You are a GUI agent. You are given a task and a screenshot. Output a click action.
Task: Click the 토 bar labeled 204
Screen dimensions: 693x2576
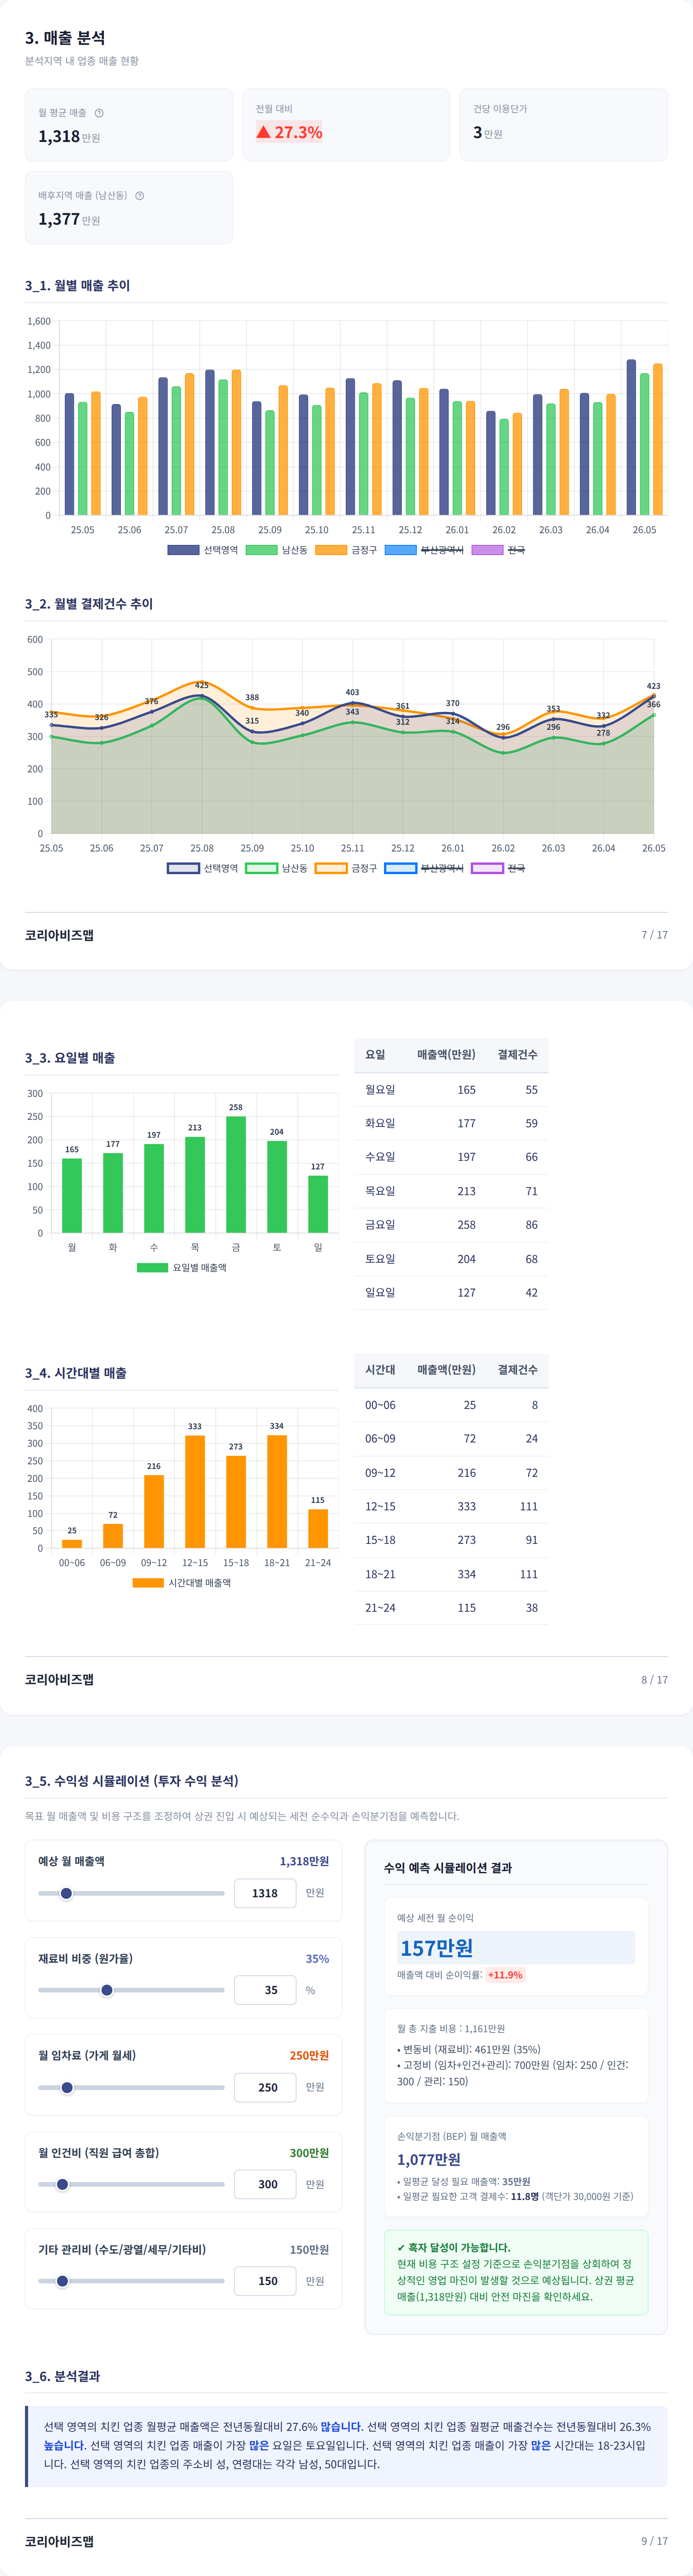(x=277, y=1187)
